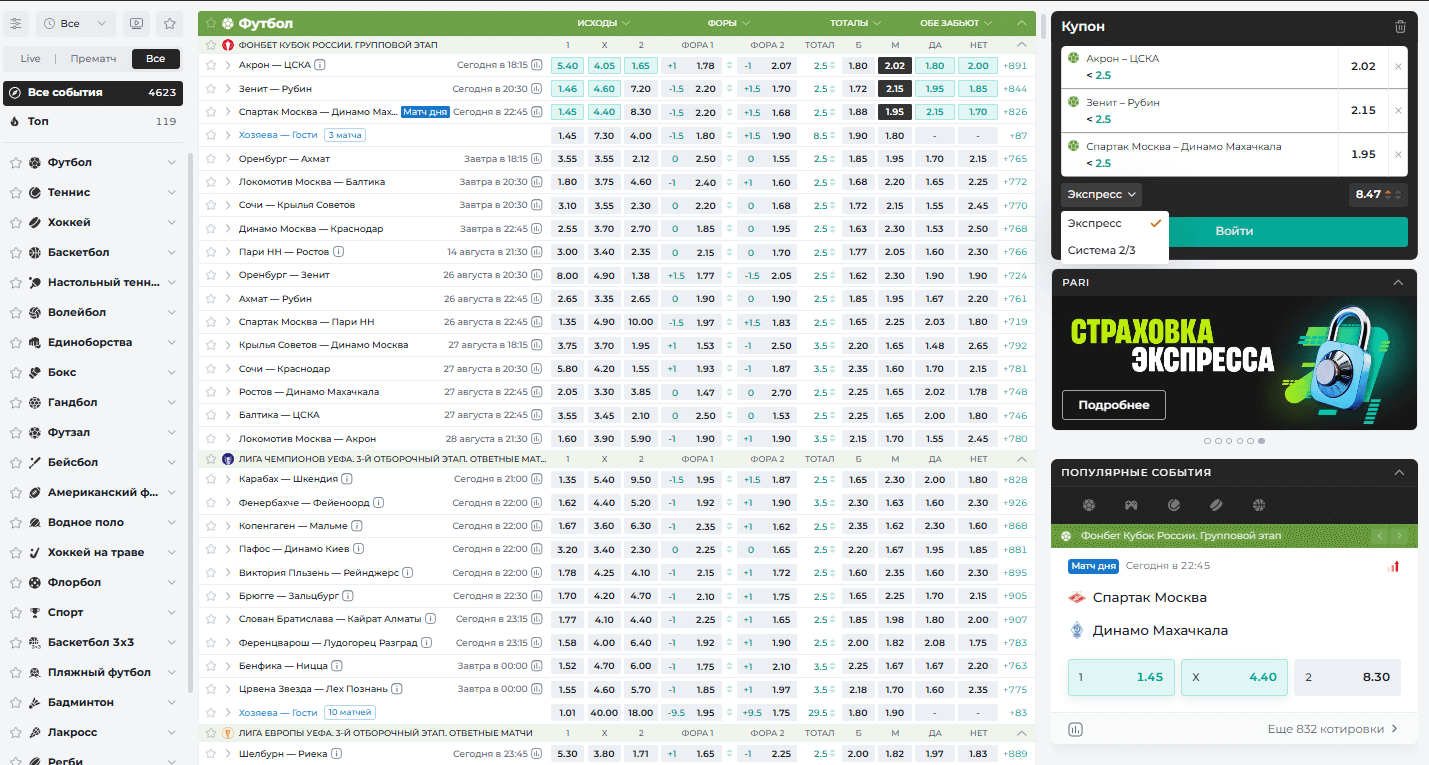Viewport: 1429px width, 765px height.
Task: Select the tennis icon in popular events
Action: (x=1174, y=505)
